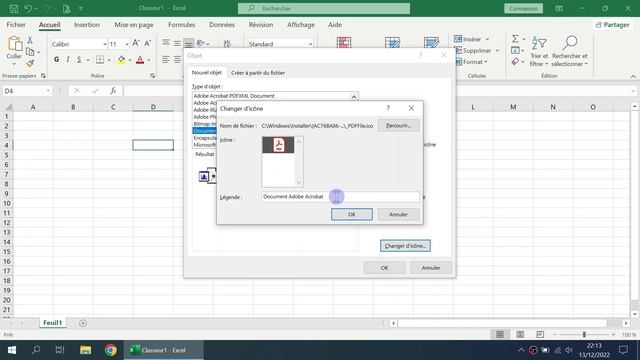Viewport: 640px width, 360px height.
Task: Click OK in the Objet dialog
Action: coord(384,268)
